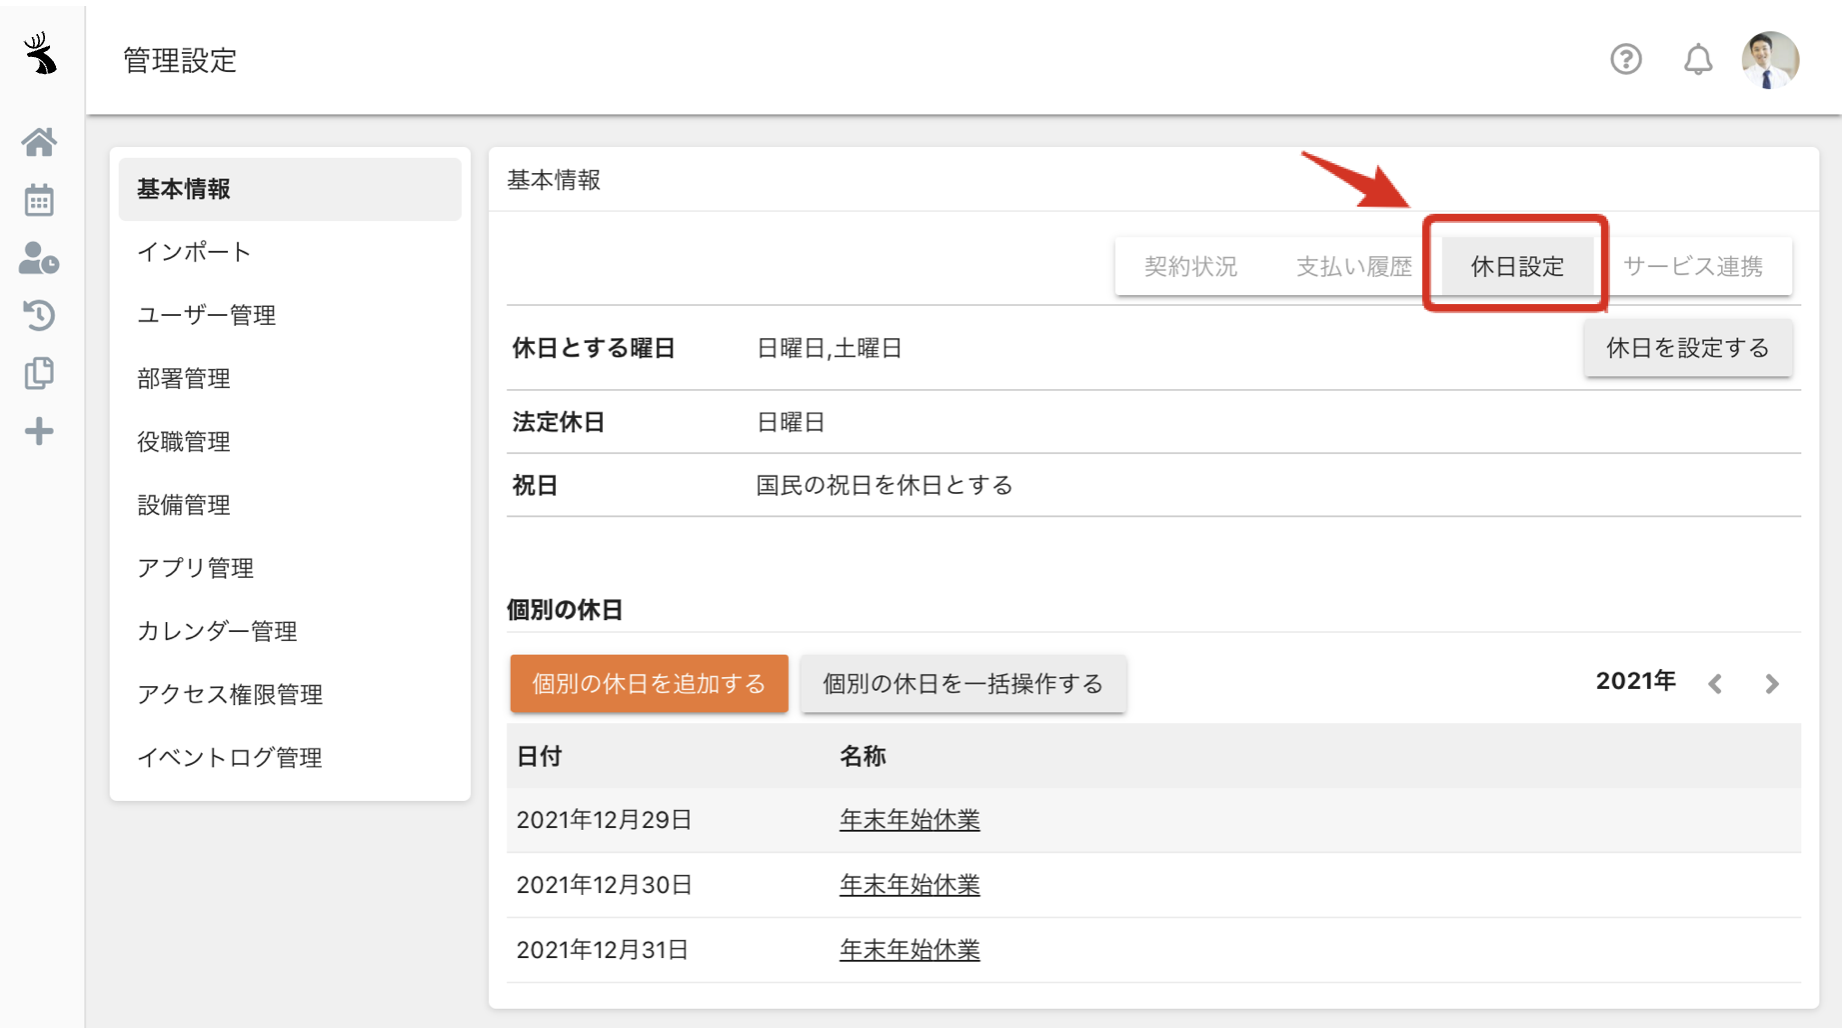Click 個別の休日を追加する orange button

649,684
